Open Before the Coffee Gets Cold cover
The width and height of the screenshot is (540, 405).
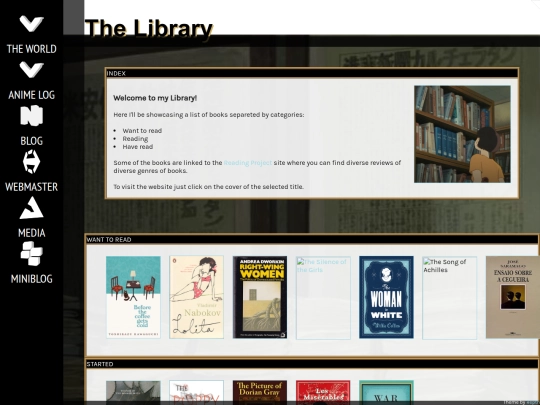point(133,297)
